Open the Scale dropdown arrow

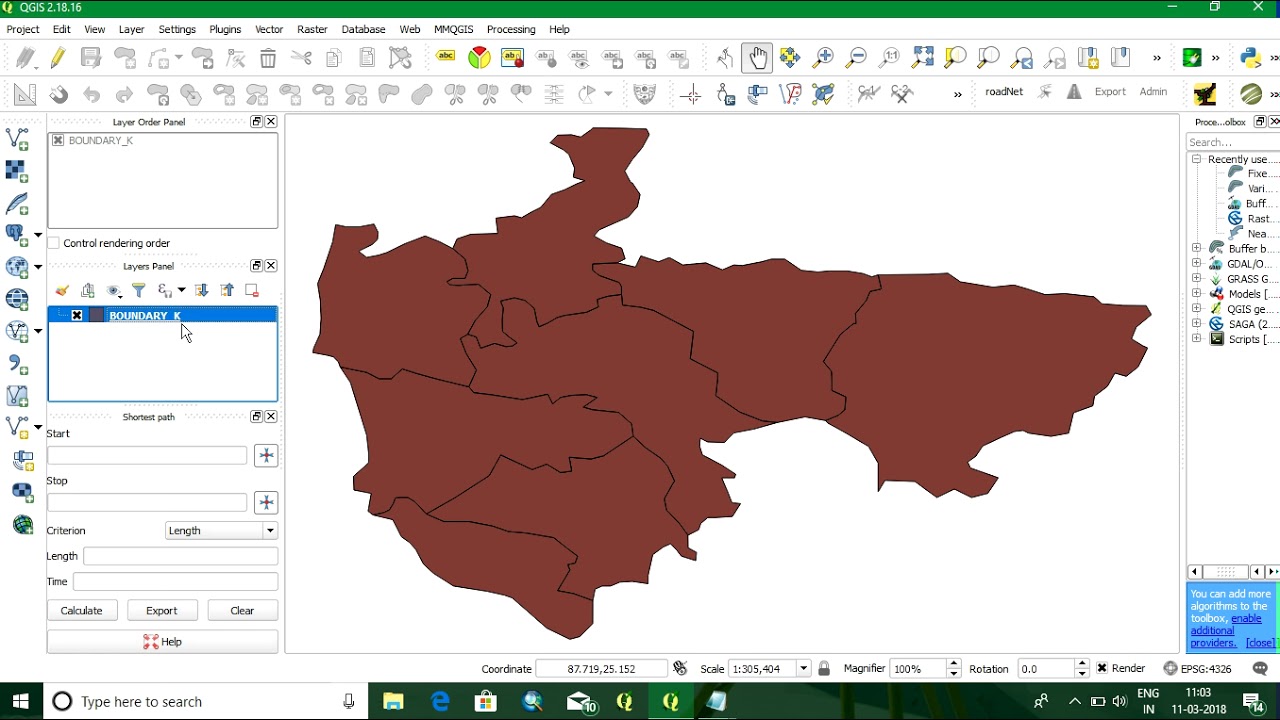coord(803,668)
